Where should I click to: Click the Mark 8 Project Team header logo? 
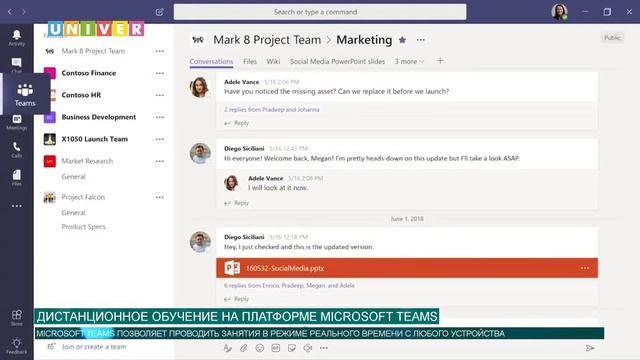[x=198, y=40]
